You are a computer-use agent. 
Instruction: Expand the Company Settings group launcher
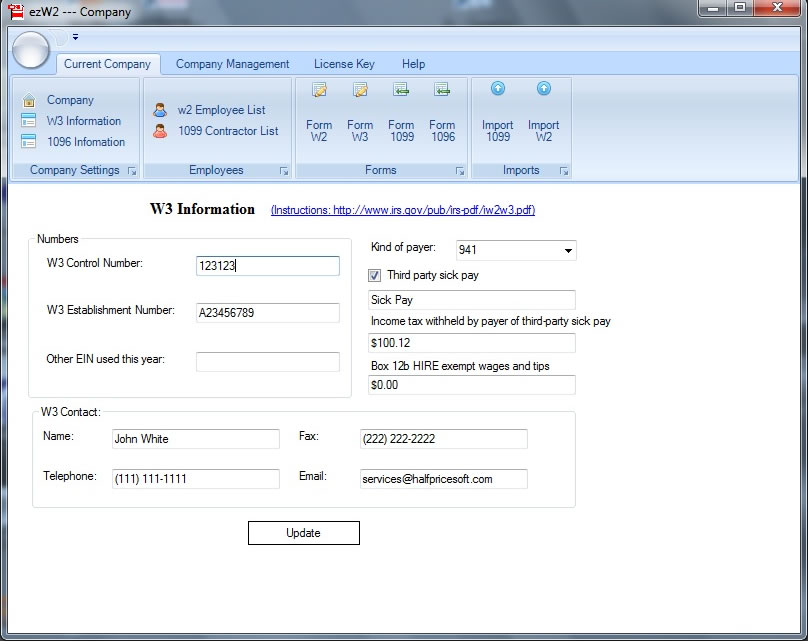132,171
